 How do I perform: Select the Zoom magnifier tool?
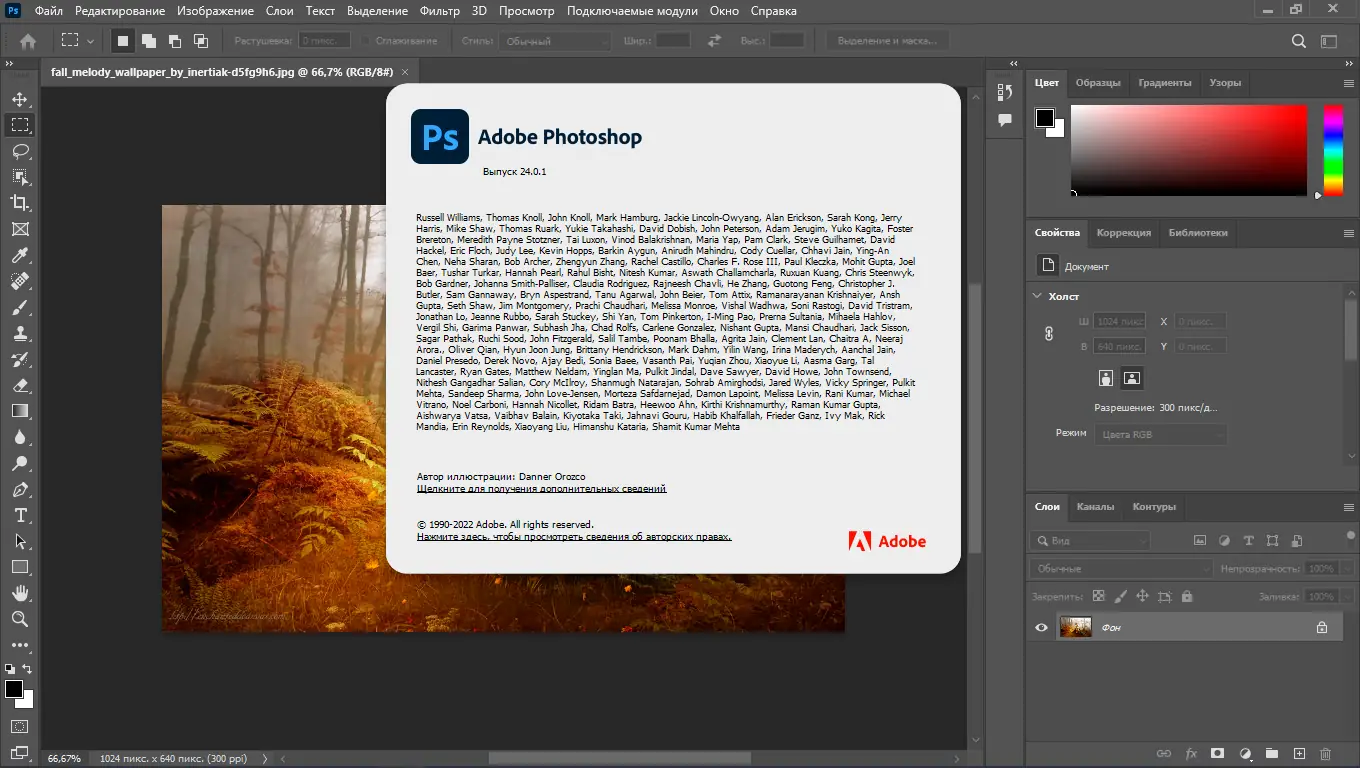coord(19,619)
